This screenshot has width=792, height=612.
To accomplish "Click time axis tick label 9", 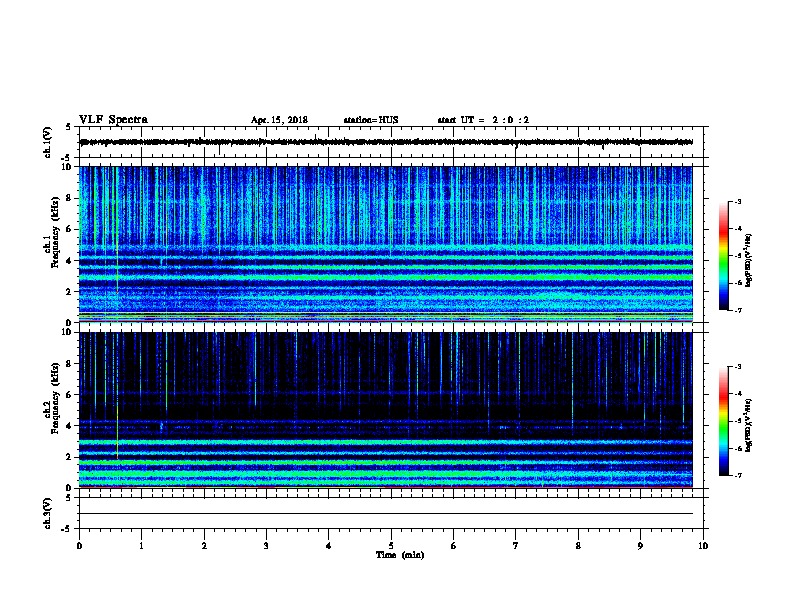I will tap(640, 545).
